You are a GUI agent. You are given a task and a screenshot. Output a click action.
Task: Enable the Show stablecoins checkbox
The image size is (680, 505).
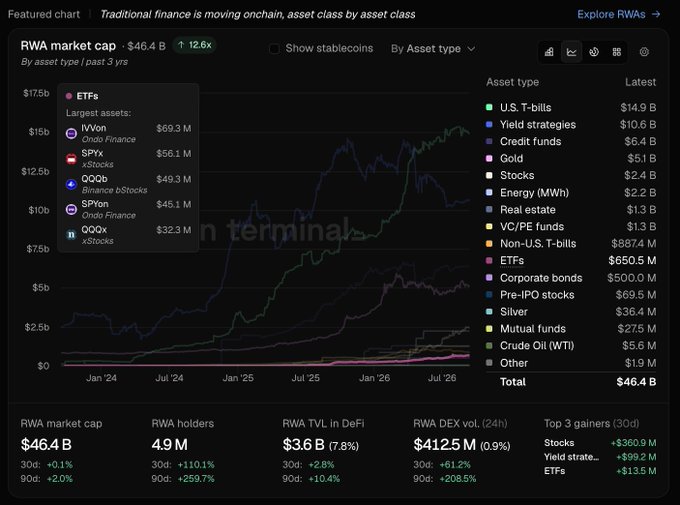coord(274,49)
